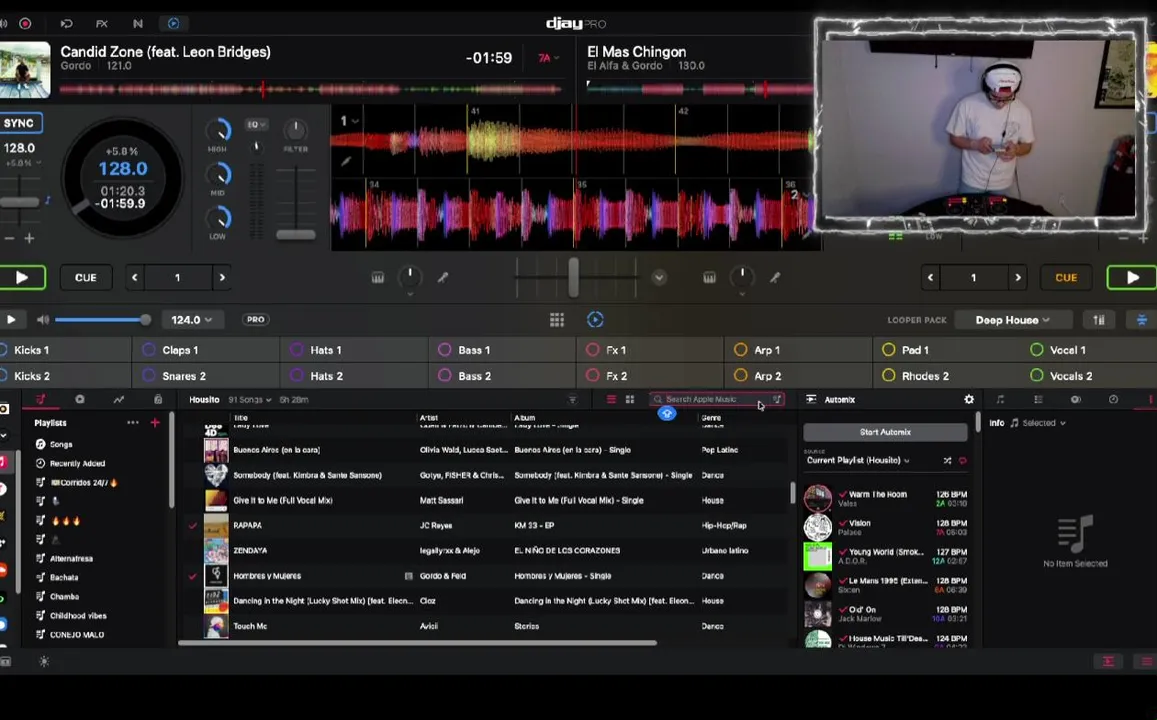
Task: Toggle the Hats 2 loop
Action: point(355,375)
